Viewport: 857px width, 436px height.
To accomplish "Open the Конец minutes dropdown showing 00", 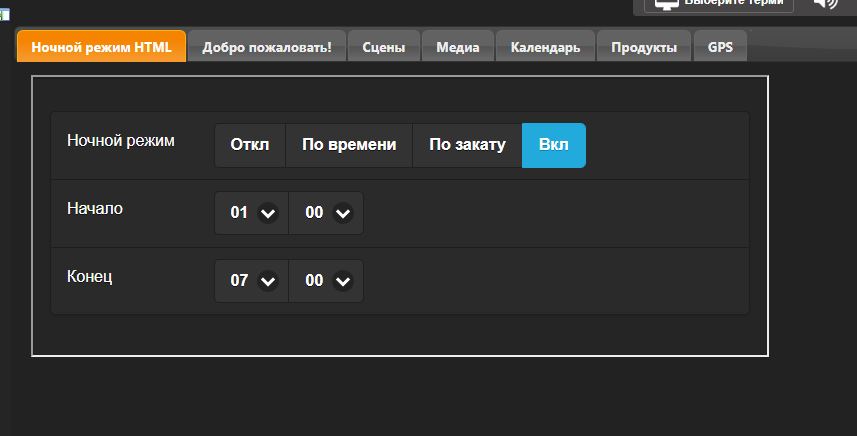I will pos(326,280).
